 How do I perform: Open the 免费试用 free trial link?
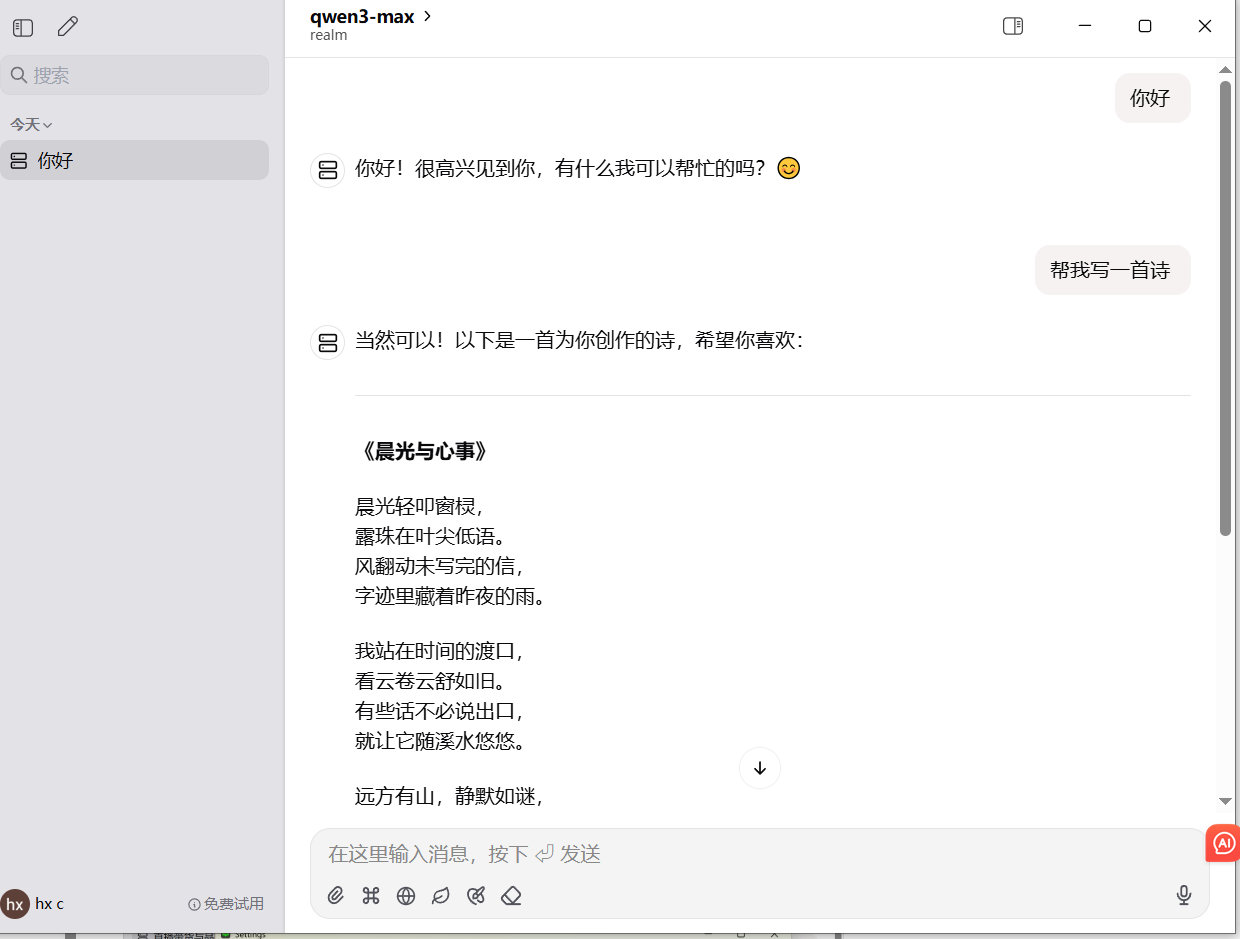[225, 904]
